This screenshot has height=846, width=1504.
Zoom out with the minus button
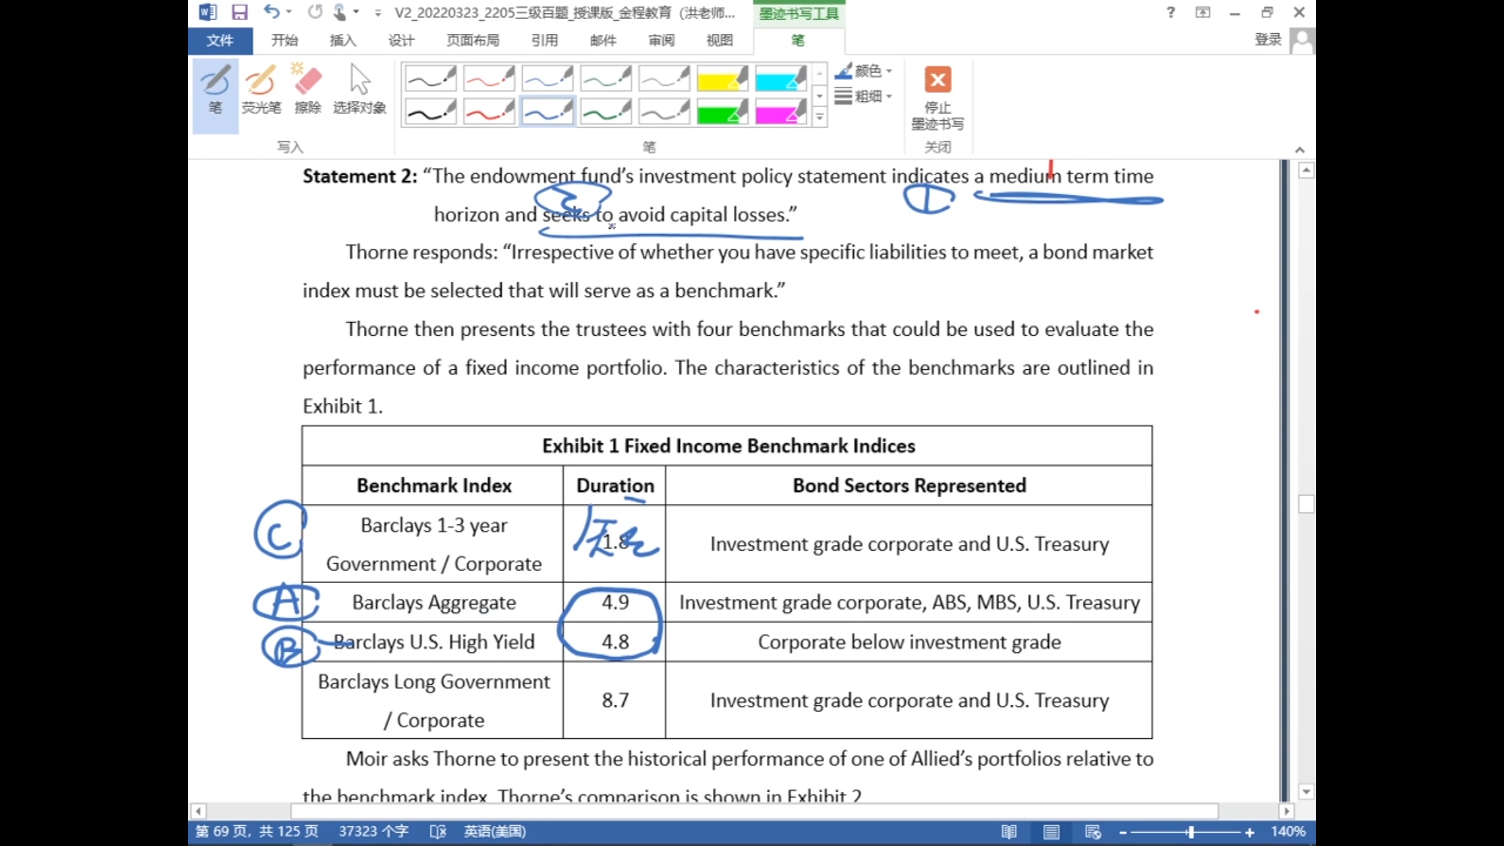[x=1123, y=832]
